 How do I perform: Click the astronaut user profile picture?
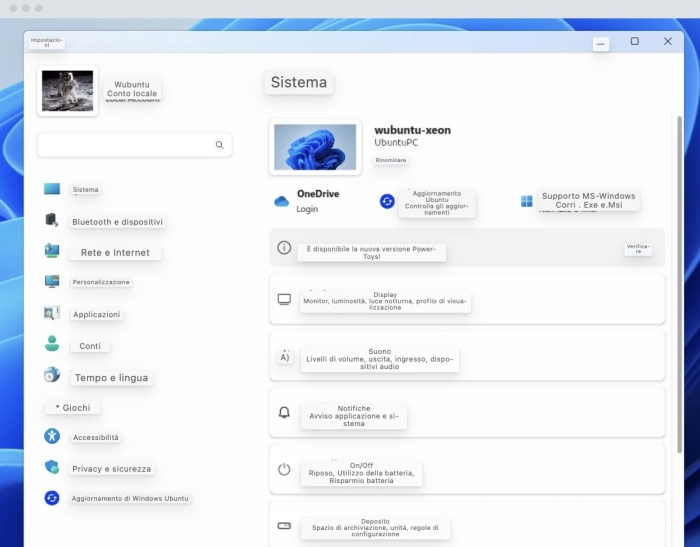pyautogui.click(x=67, y=91)
